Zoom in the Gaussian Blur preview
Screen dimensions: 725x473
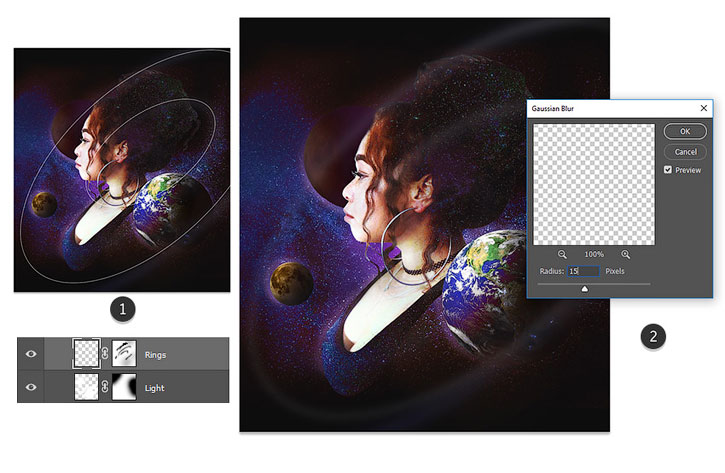[626, 254]
